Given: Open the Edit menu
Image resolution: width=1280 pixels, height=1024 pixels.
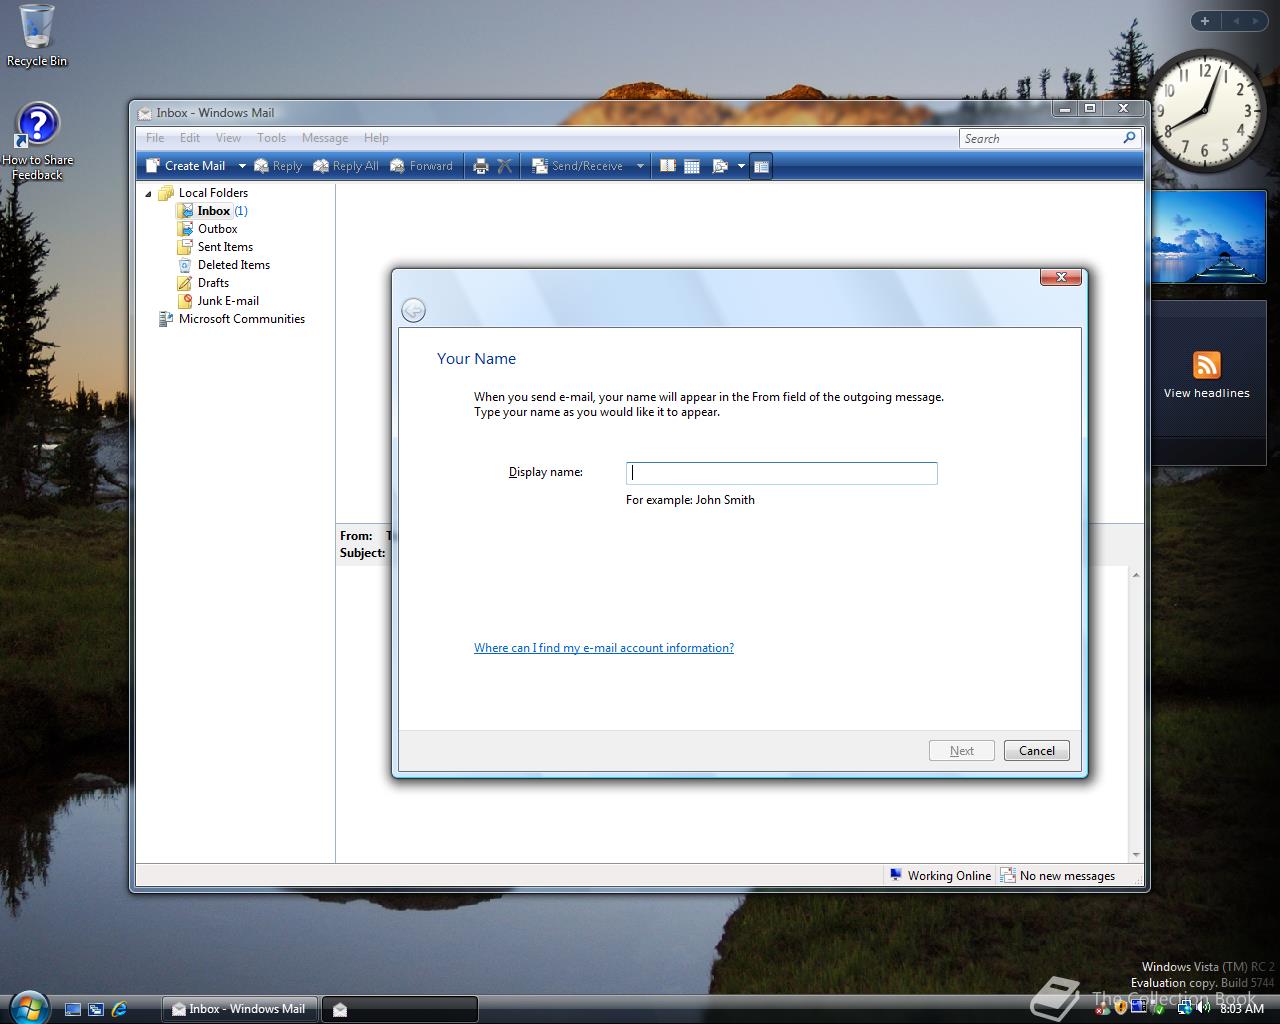Looking at the screenshot, I should click(x=190, y=138).
